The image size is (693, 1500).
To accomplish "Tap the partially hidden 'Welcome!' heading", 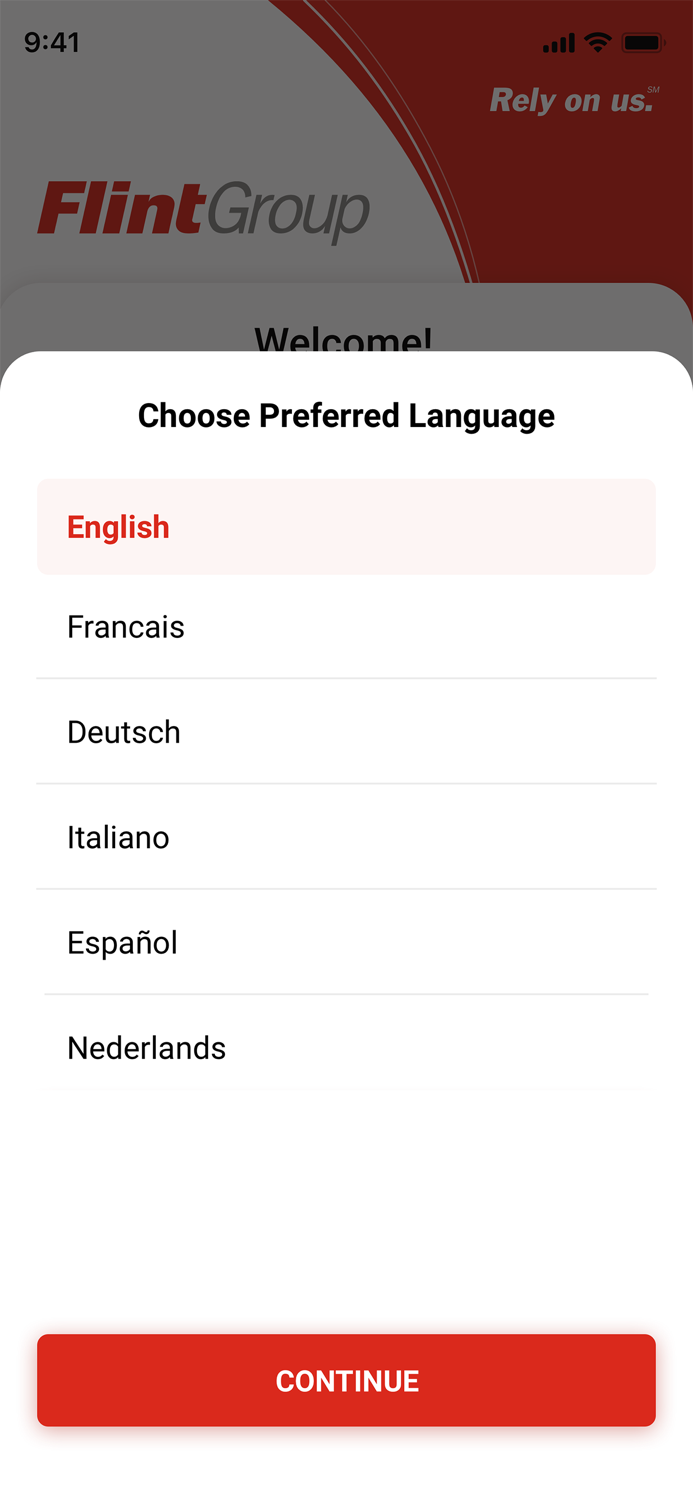I will [343, 338].
